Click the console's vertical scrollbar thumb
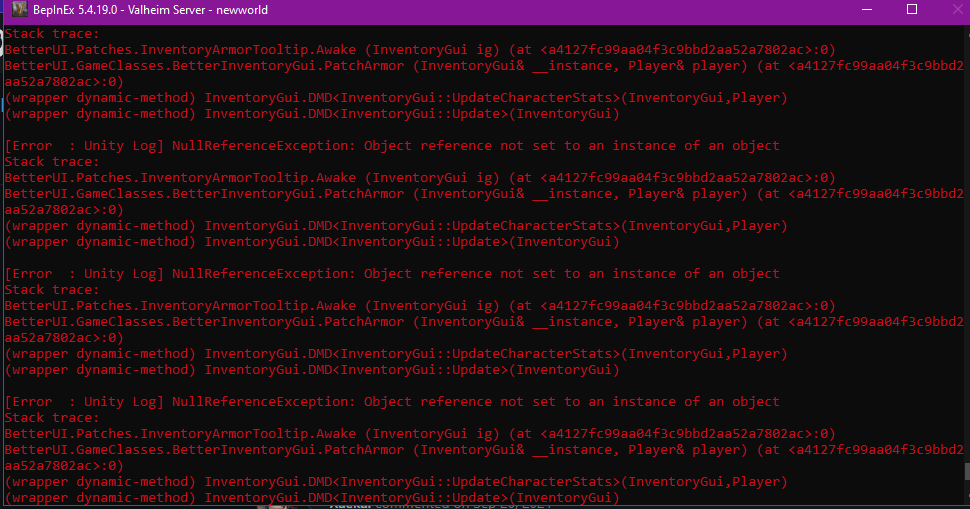The image size is (970, 509). click(x=967, y=471)
